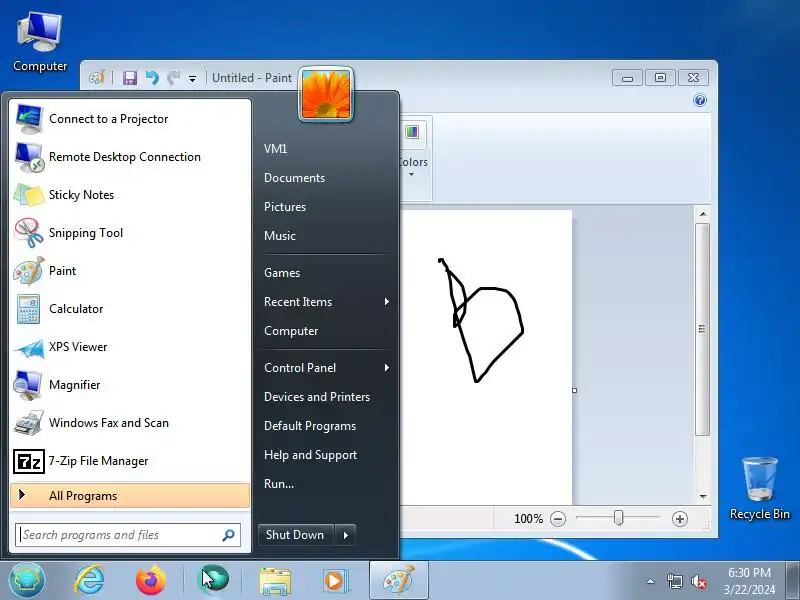Click the Search programs and files box
The image size is (800, 600).
point(128,535)
